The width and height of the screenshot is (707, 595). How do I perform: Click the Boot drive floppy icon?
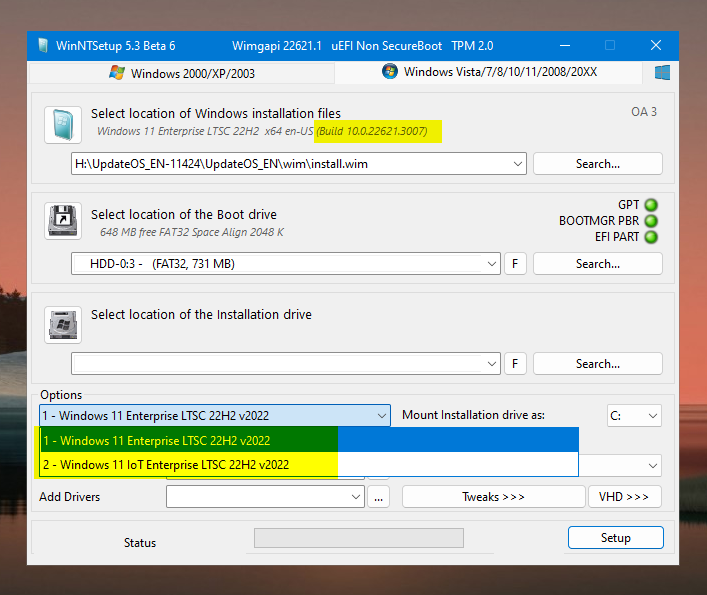point(63,221)
